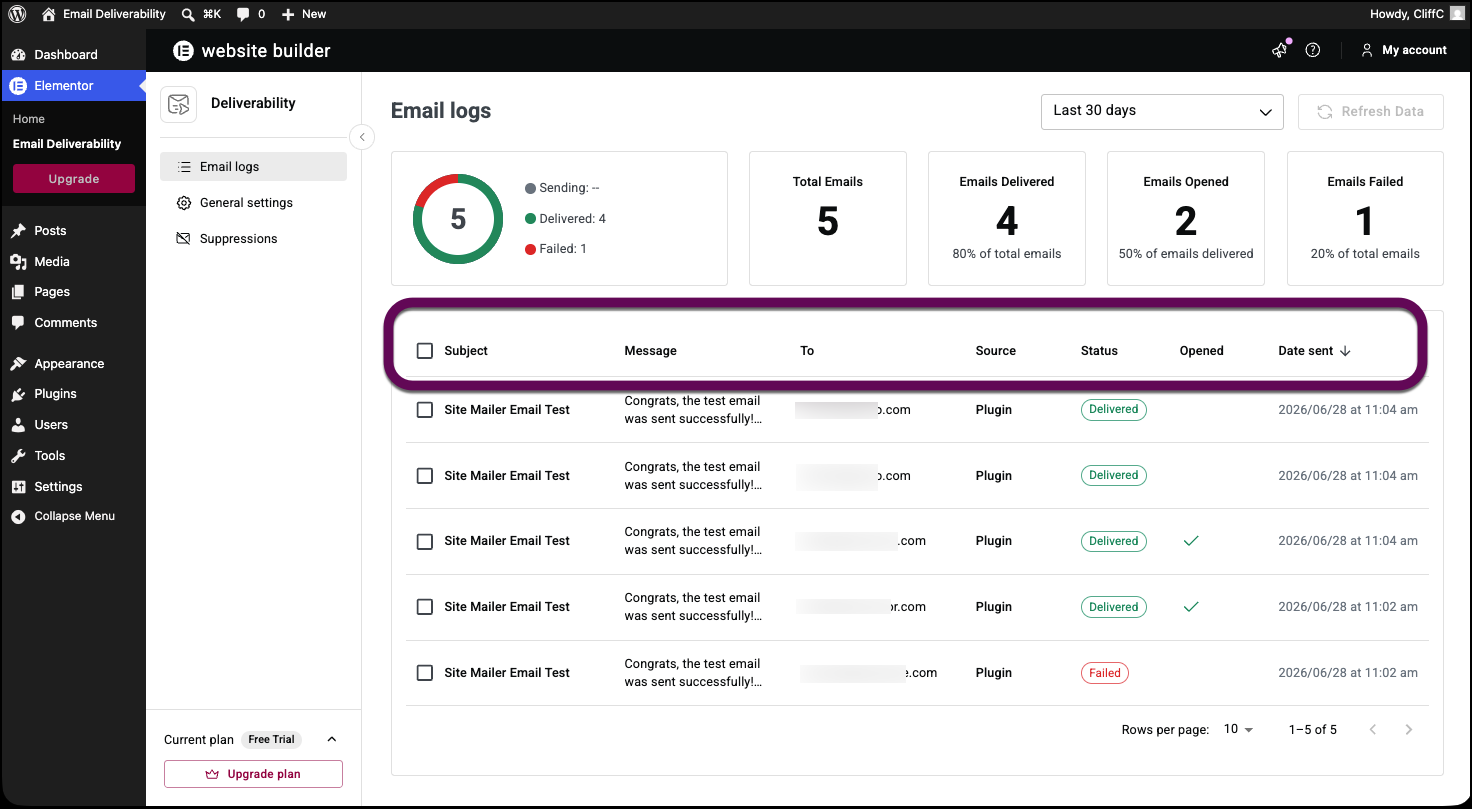Screen dimensions: 1472x809
Task: Toggle the select-all checkbox in table header
Action: [x=425, y=351]
